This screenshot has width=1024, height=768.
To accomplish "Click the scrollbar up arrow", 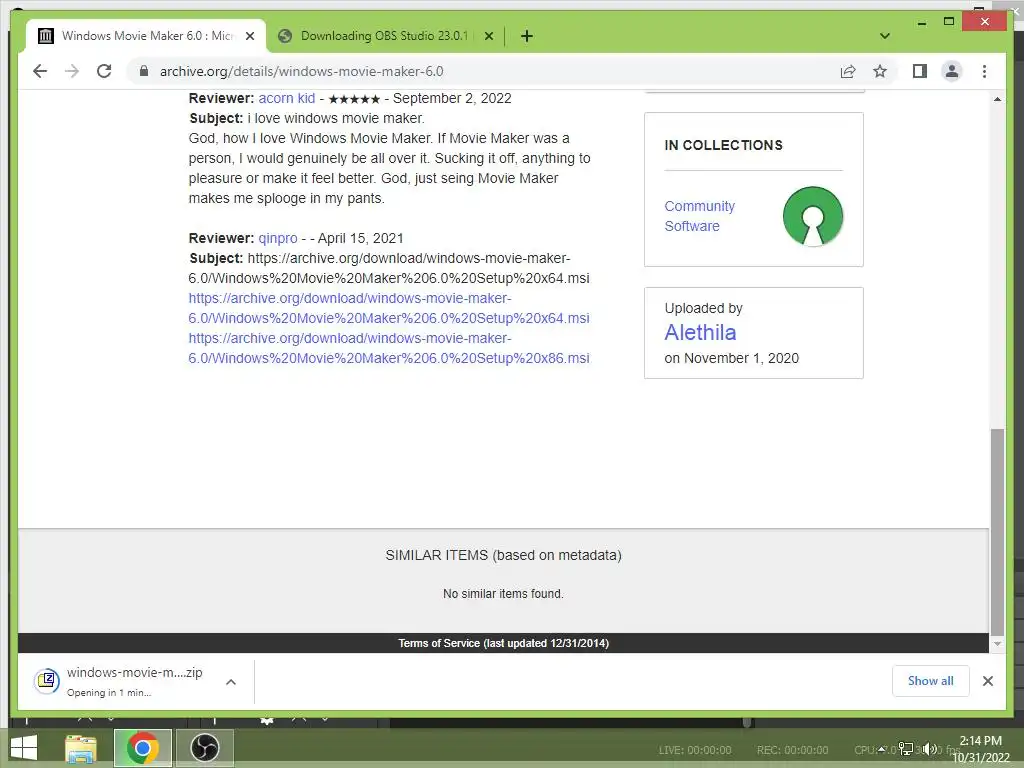I will 997,99.
